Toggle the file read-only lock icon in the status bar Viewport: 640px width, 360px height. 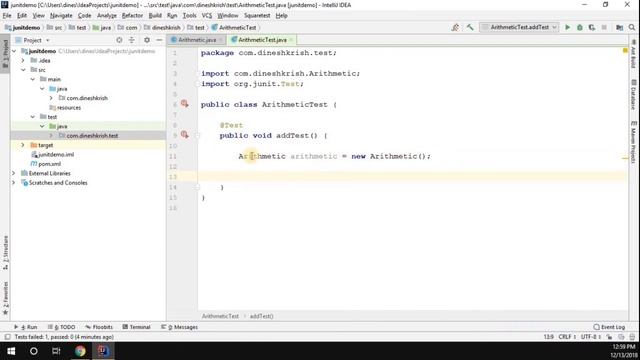pos(609,337)
